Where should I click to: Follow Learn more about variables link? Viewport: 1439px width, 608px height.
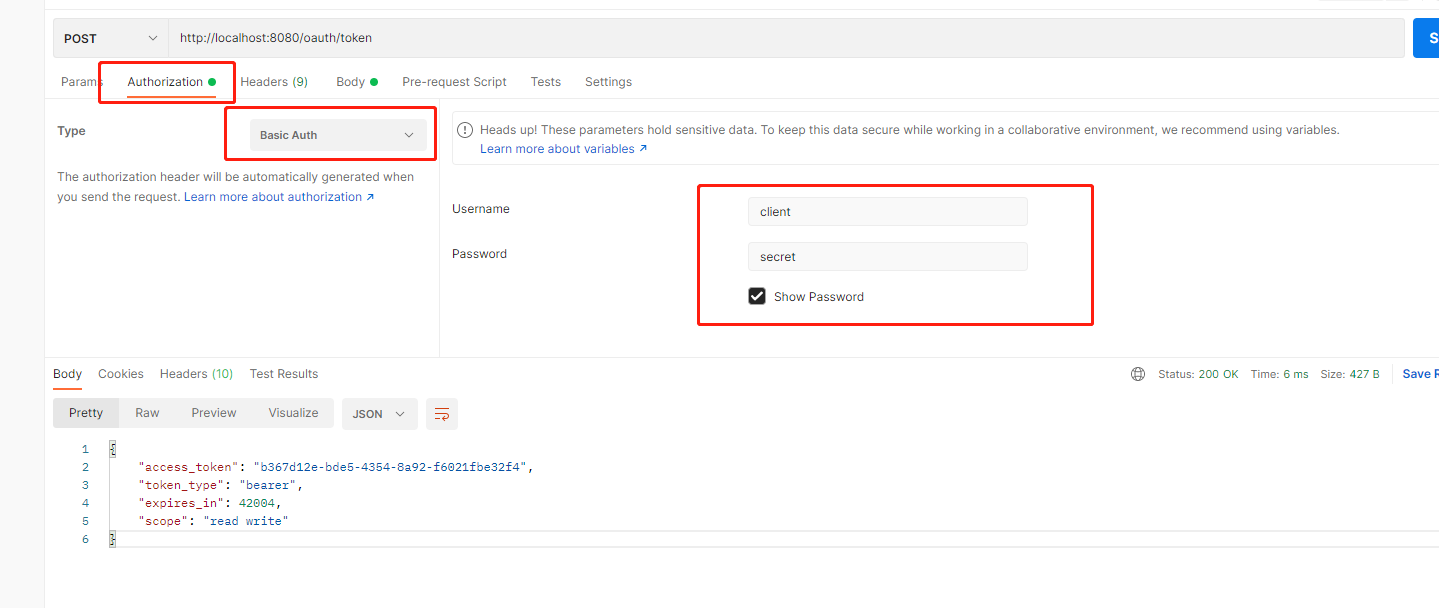pos(564,149)
